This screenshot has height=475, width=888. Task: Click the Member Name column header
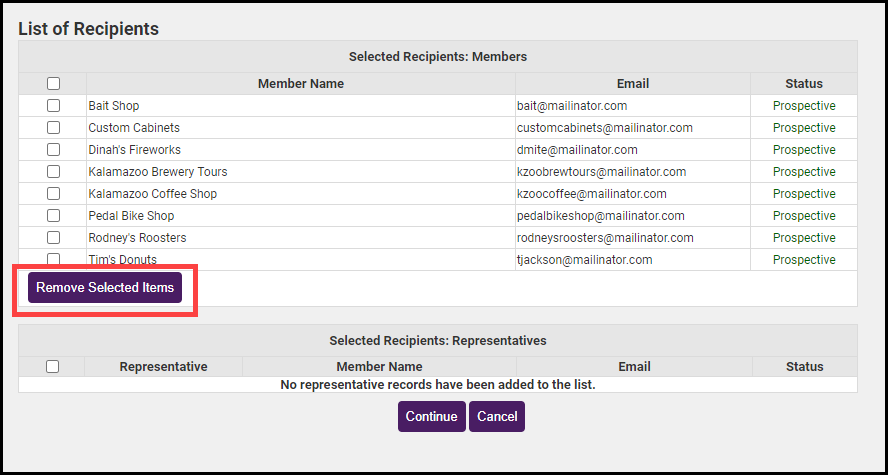[301, 84]
